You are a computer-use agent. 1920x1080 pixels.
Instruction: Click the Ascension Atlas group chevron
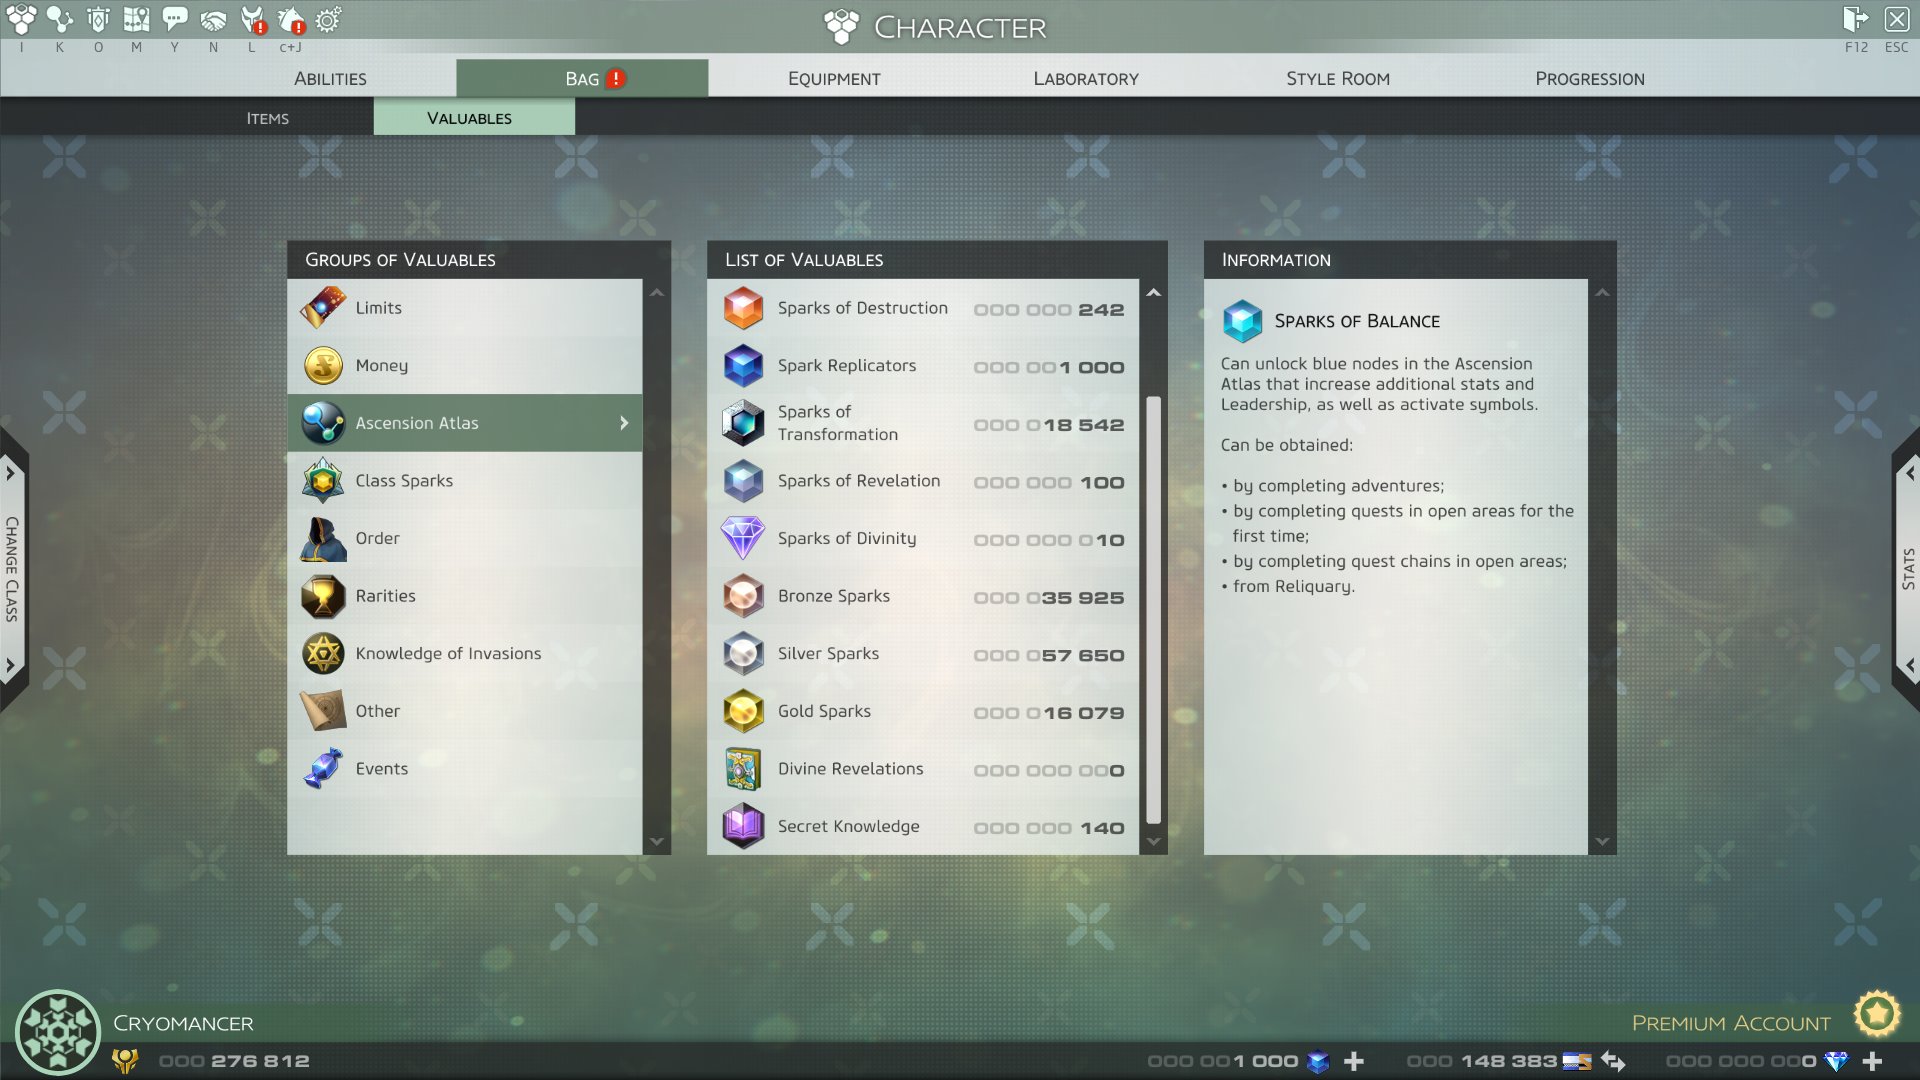[x=624, y=423]
